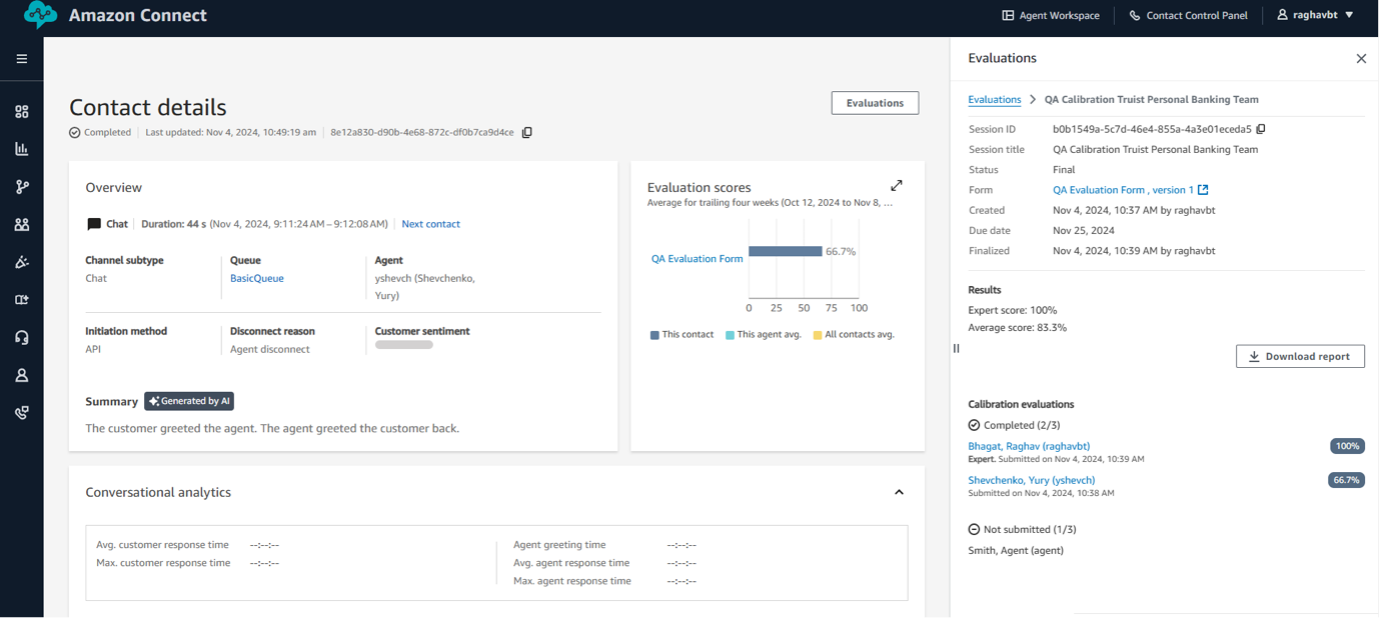Click the 100% score badge
The width and height of the screenshot is (1384, 620).
1347,446
